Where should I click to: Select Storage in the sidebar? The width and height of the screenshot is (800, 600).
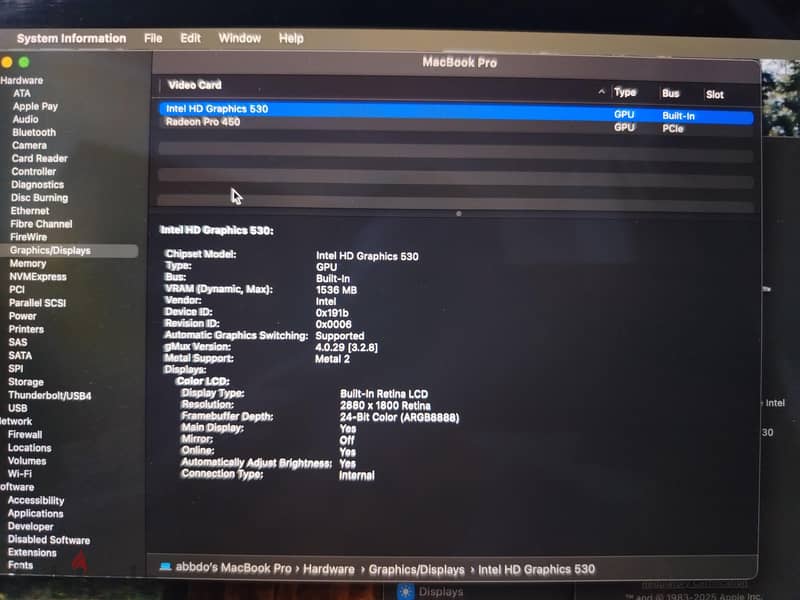point(26,382)
